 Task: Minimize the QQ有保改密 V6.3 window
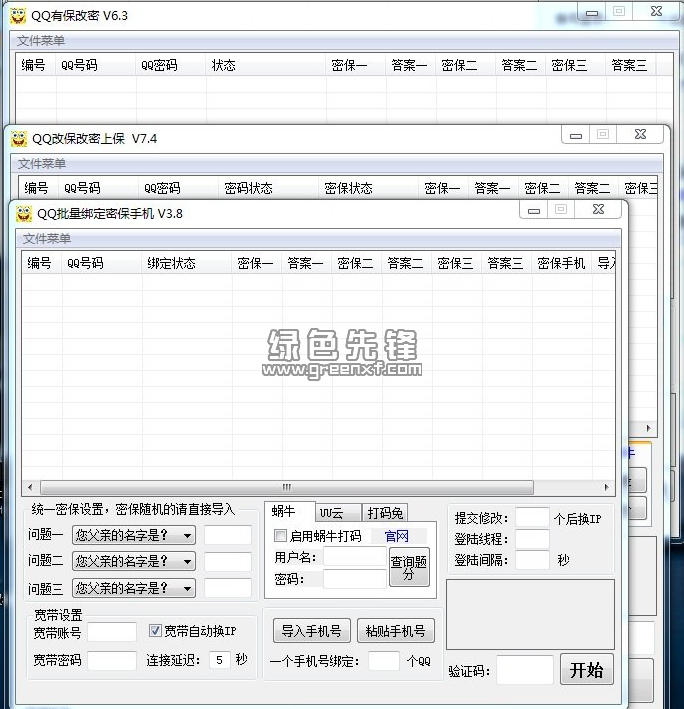(592, 12)
